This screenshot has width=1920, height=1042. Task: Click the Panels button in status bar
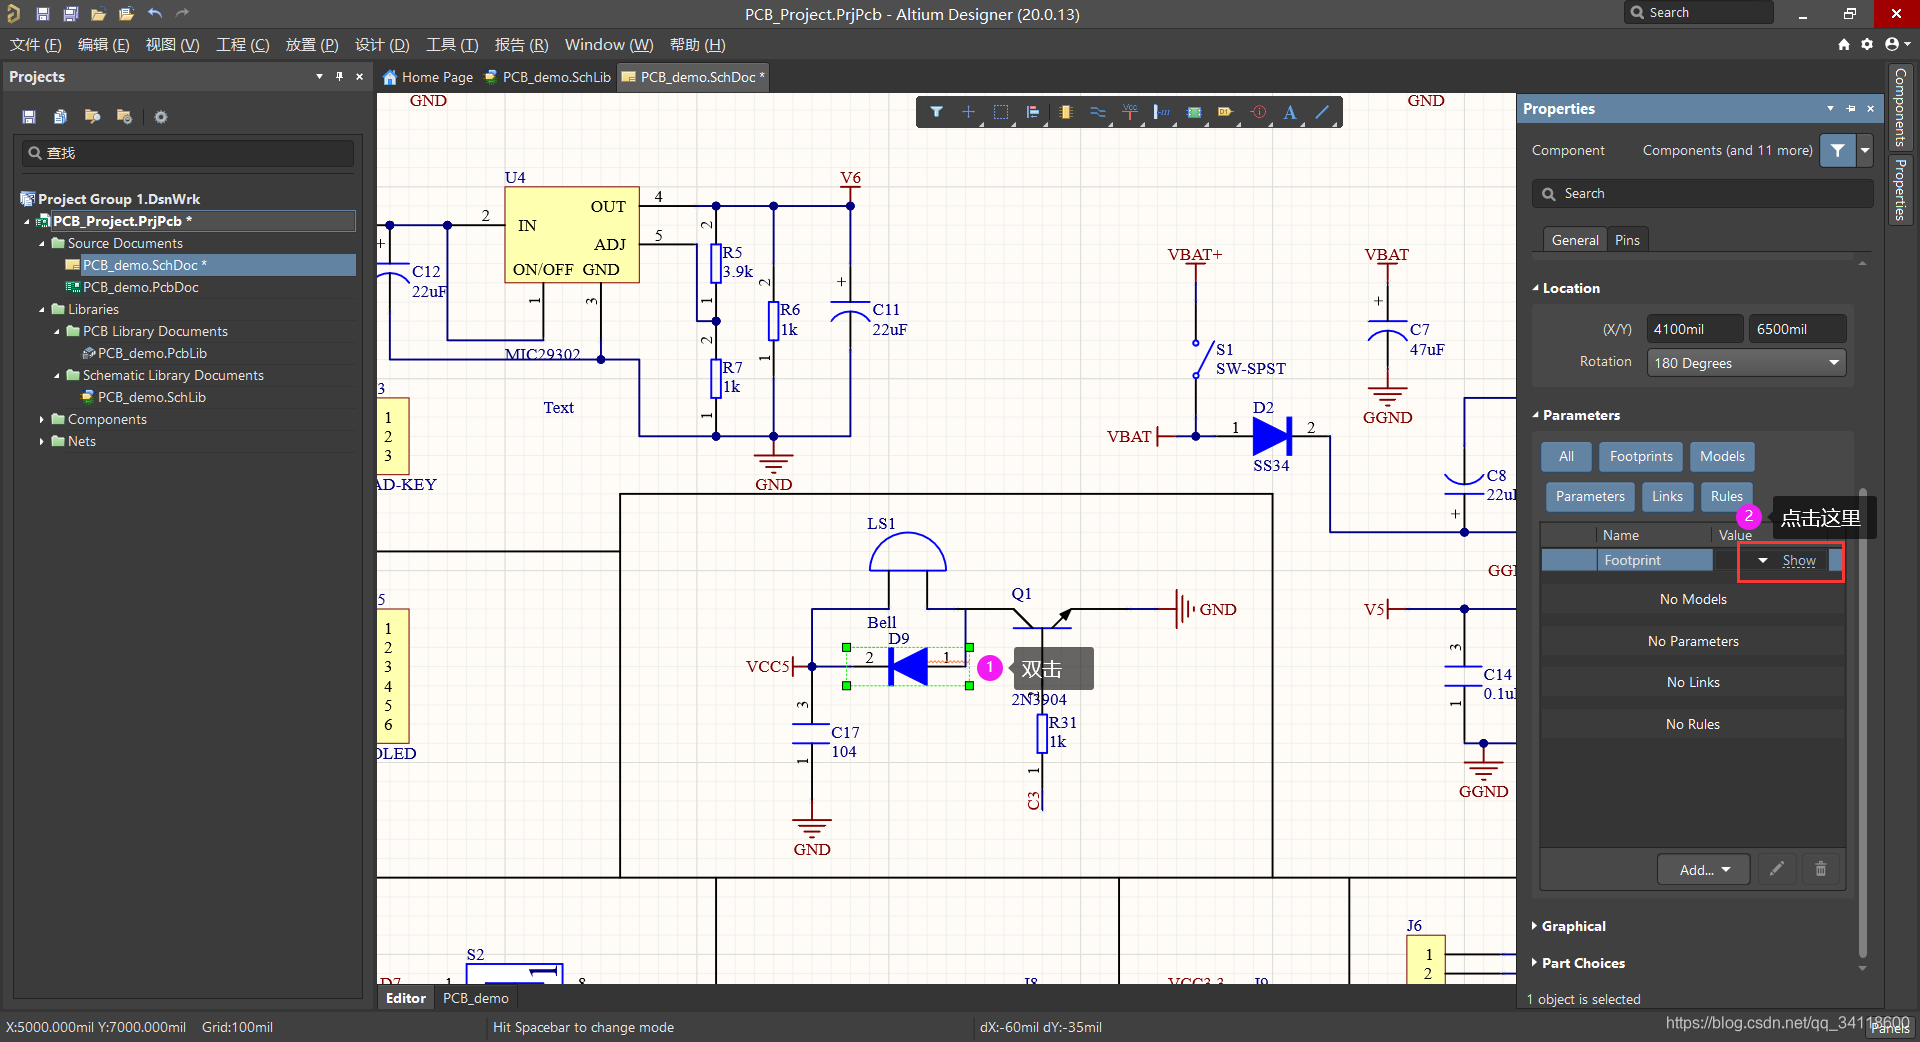1890,1028
